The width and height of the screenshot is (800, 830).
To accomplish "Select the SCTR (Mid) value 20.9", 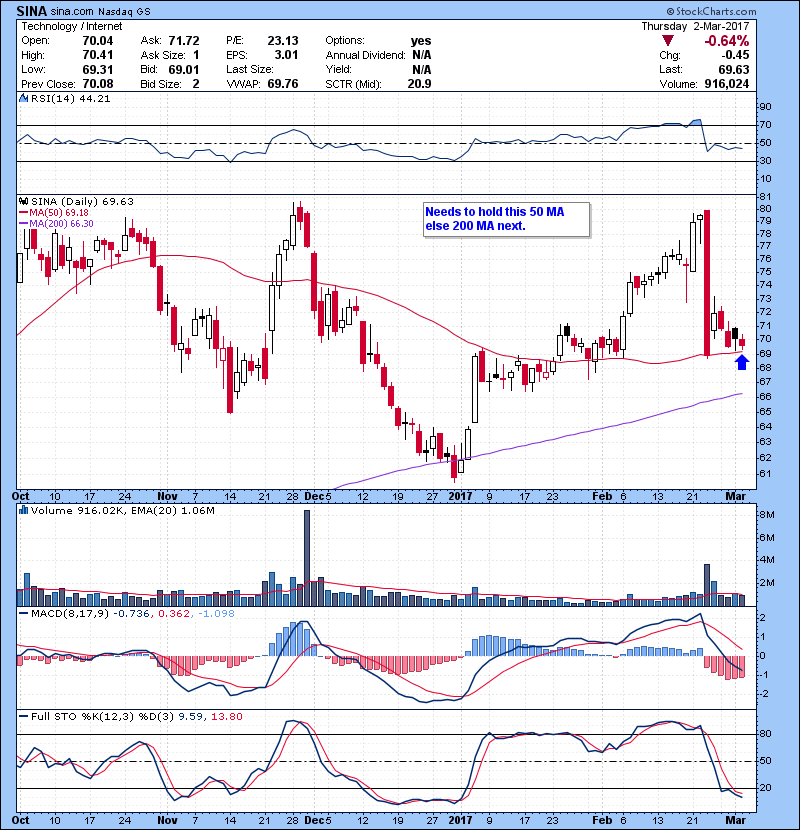I will (419, 84).
